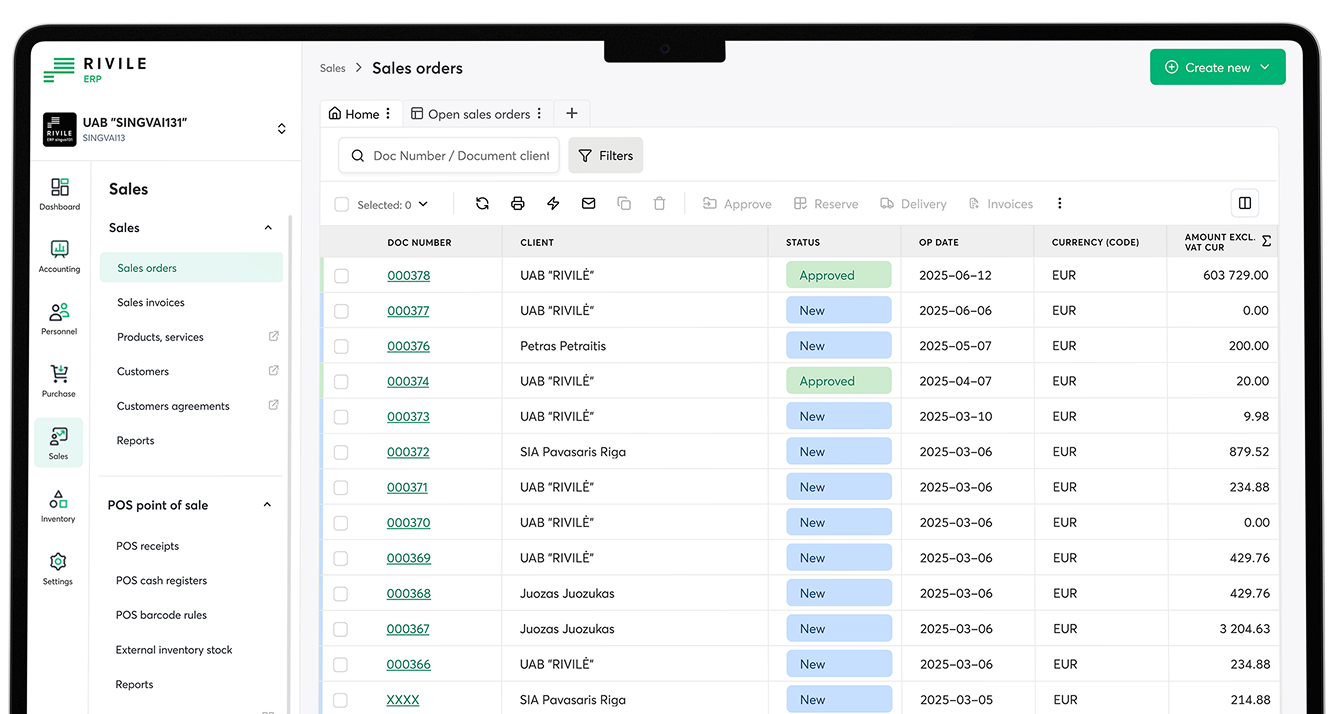Open document link 000377
Image resolution: width=1328 pixels, height=714 pixels.
(408, 311)
